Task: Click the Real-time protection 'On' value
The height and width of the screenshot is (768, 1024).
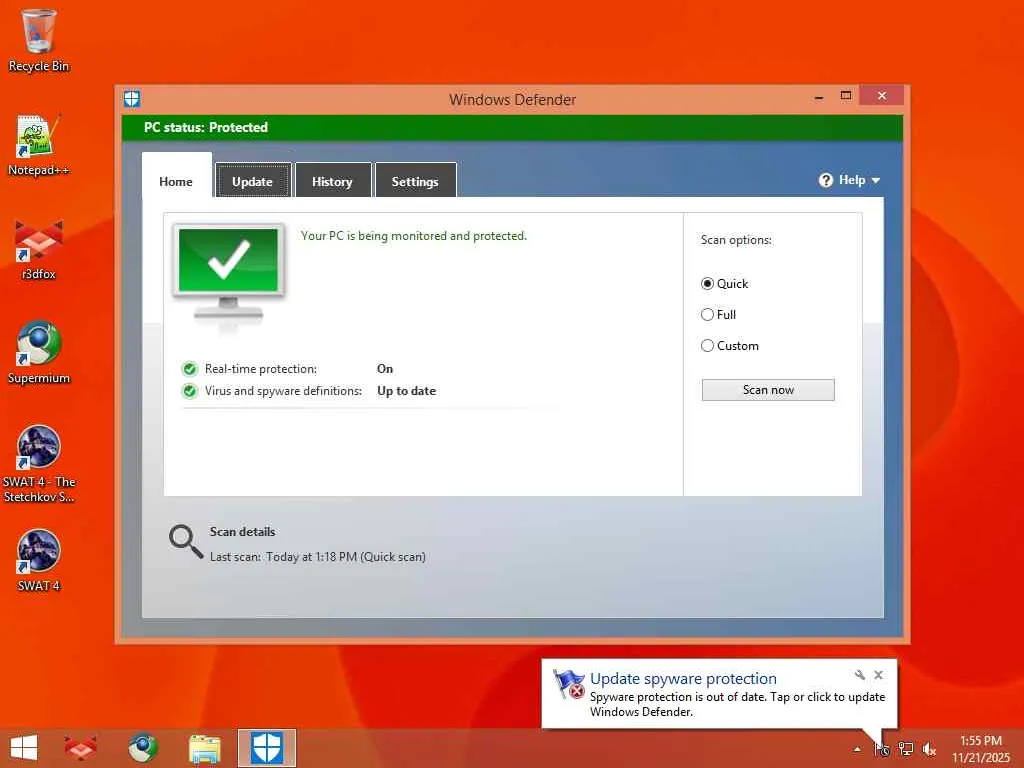Action: point(385,369)
